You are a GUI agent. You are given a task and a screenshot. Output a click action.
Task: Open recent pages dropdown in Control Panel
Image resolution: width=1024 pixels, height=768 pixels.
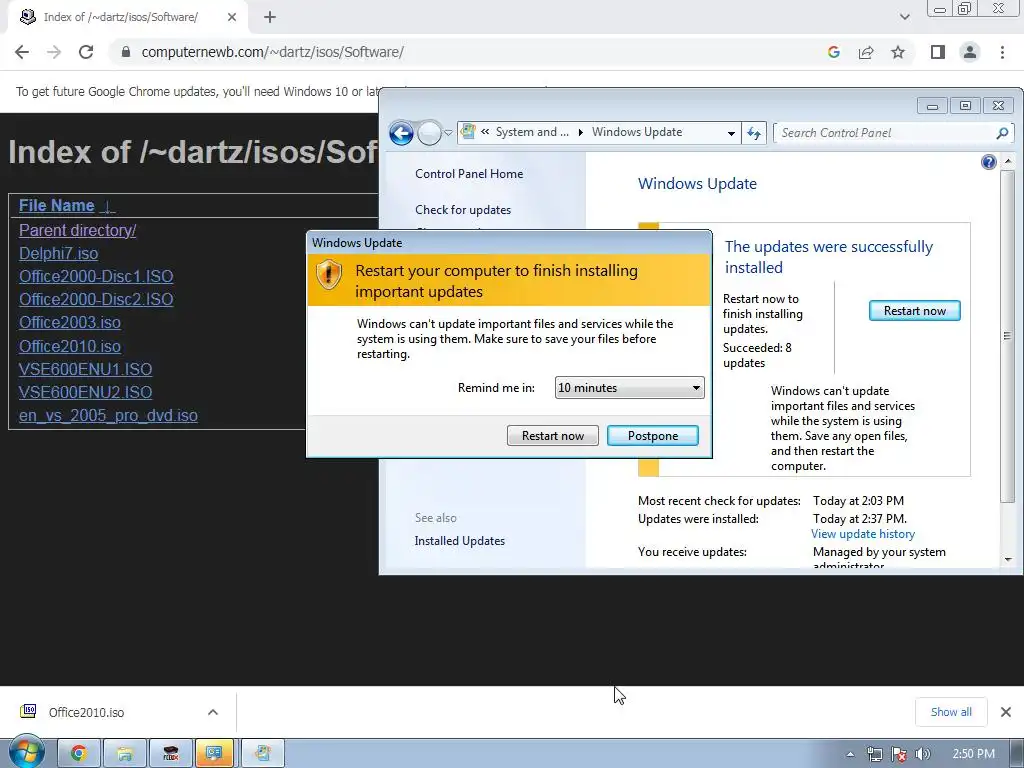tap(448, 133)
